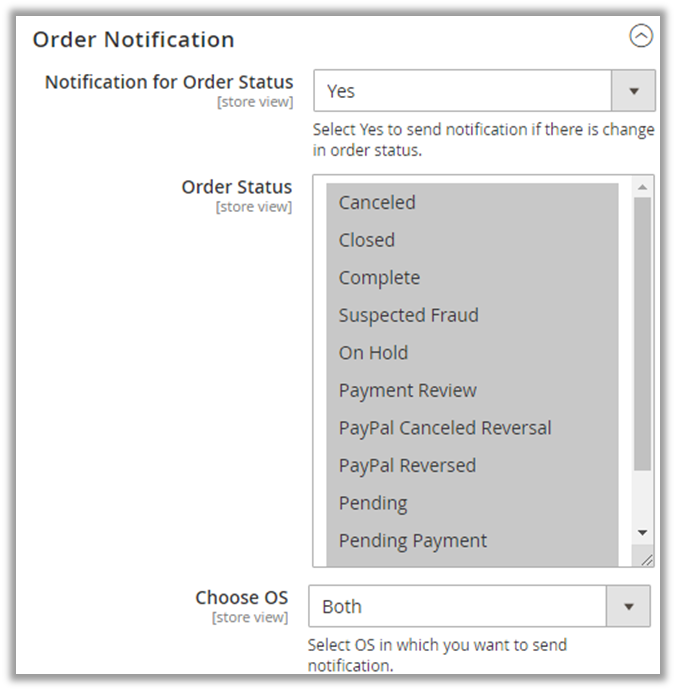This screenshot has height=690, width=676.
Task: Select Pending status option
Action: tap(373, 503)
